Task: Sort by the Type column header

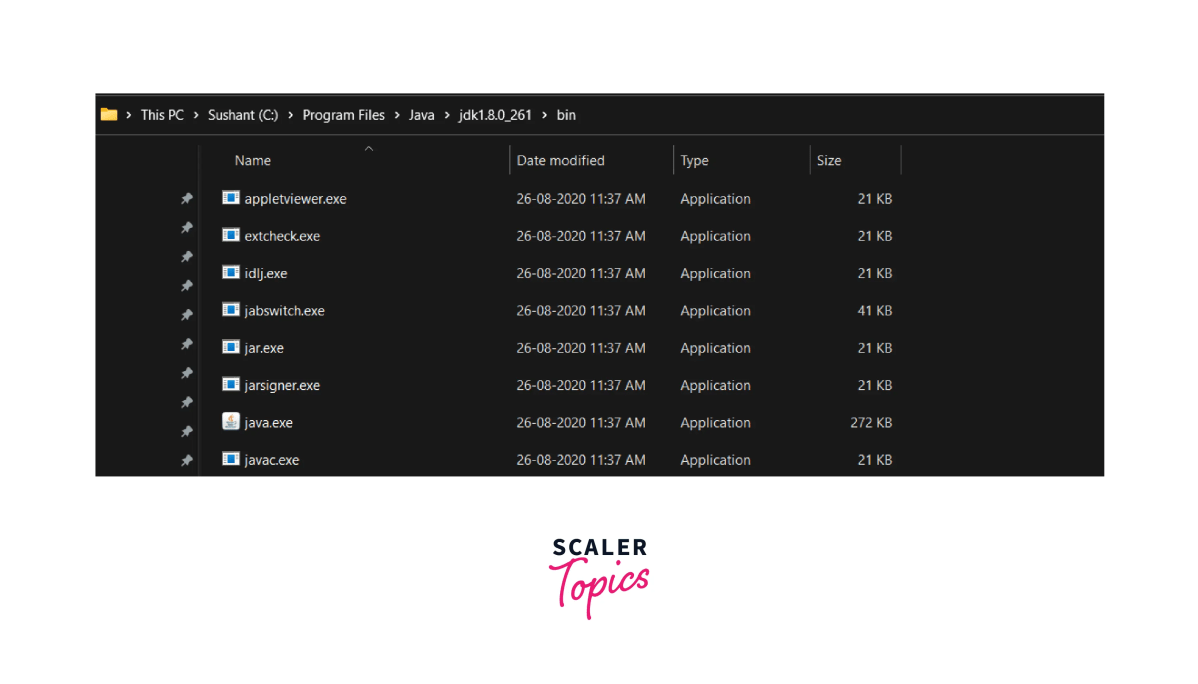Action: [x=695, y=160]
